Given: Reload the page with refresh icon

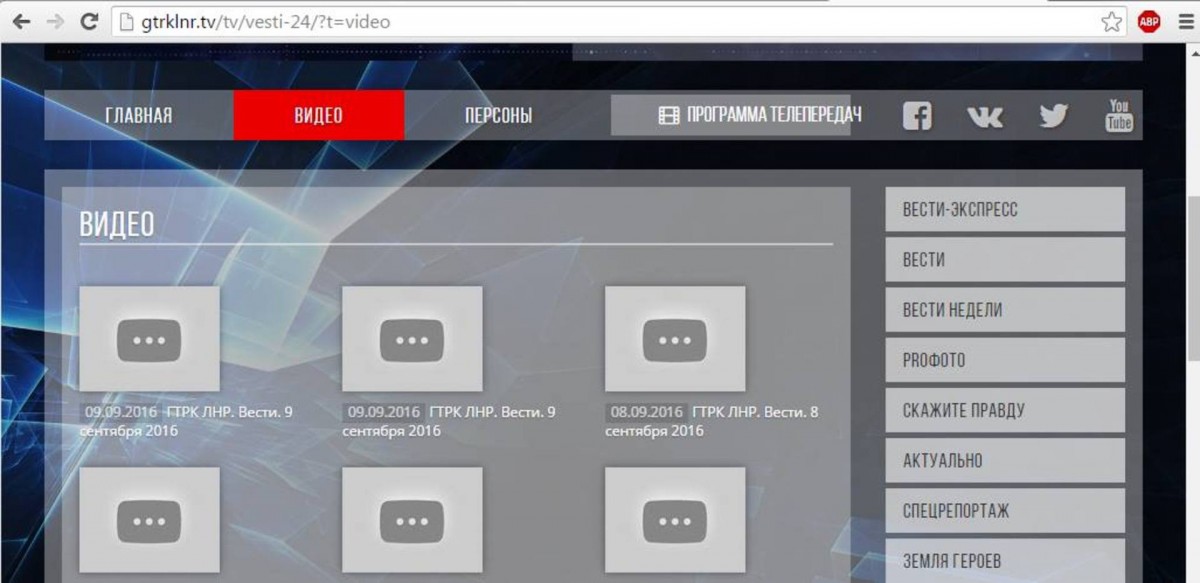Looking at the screenshot, I should pos(91,20).
